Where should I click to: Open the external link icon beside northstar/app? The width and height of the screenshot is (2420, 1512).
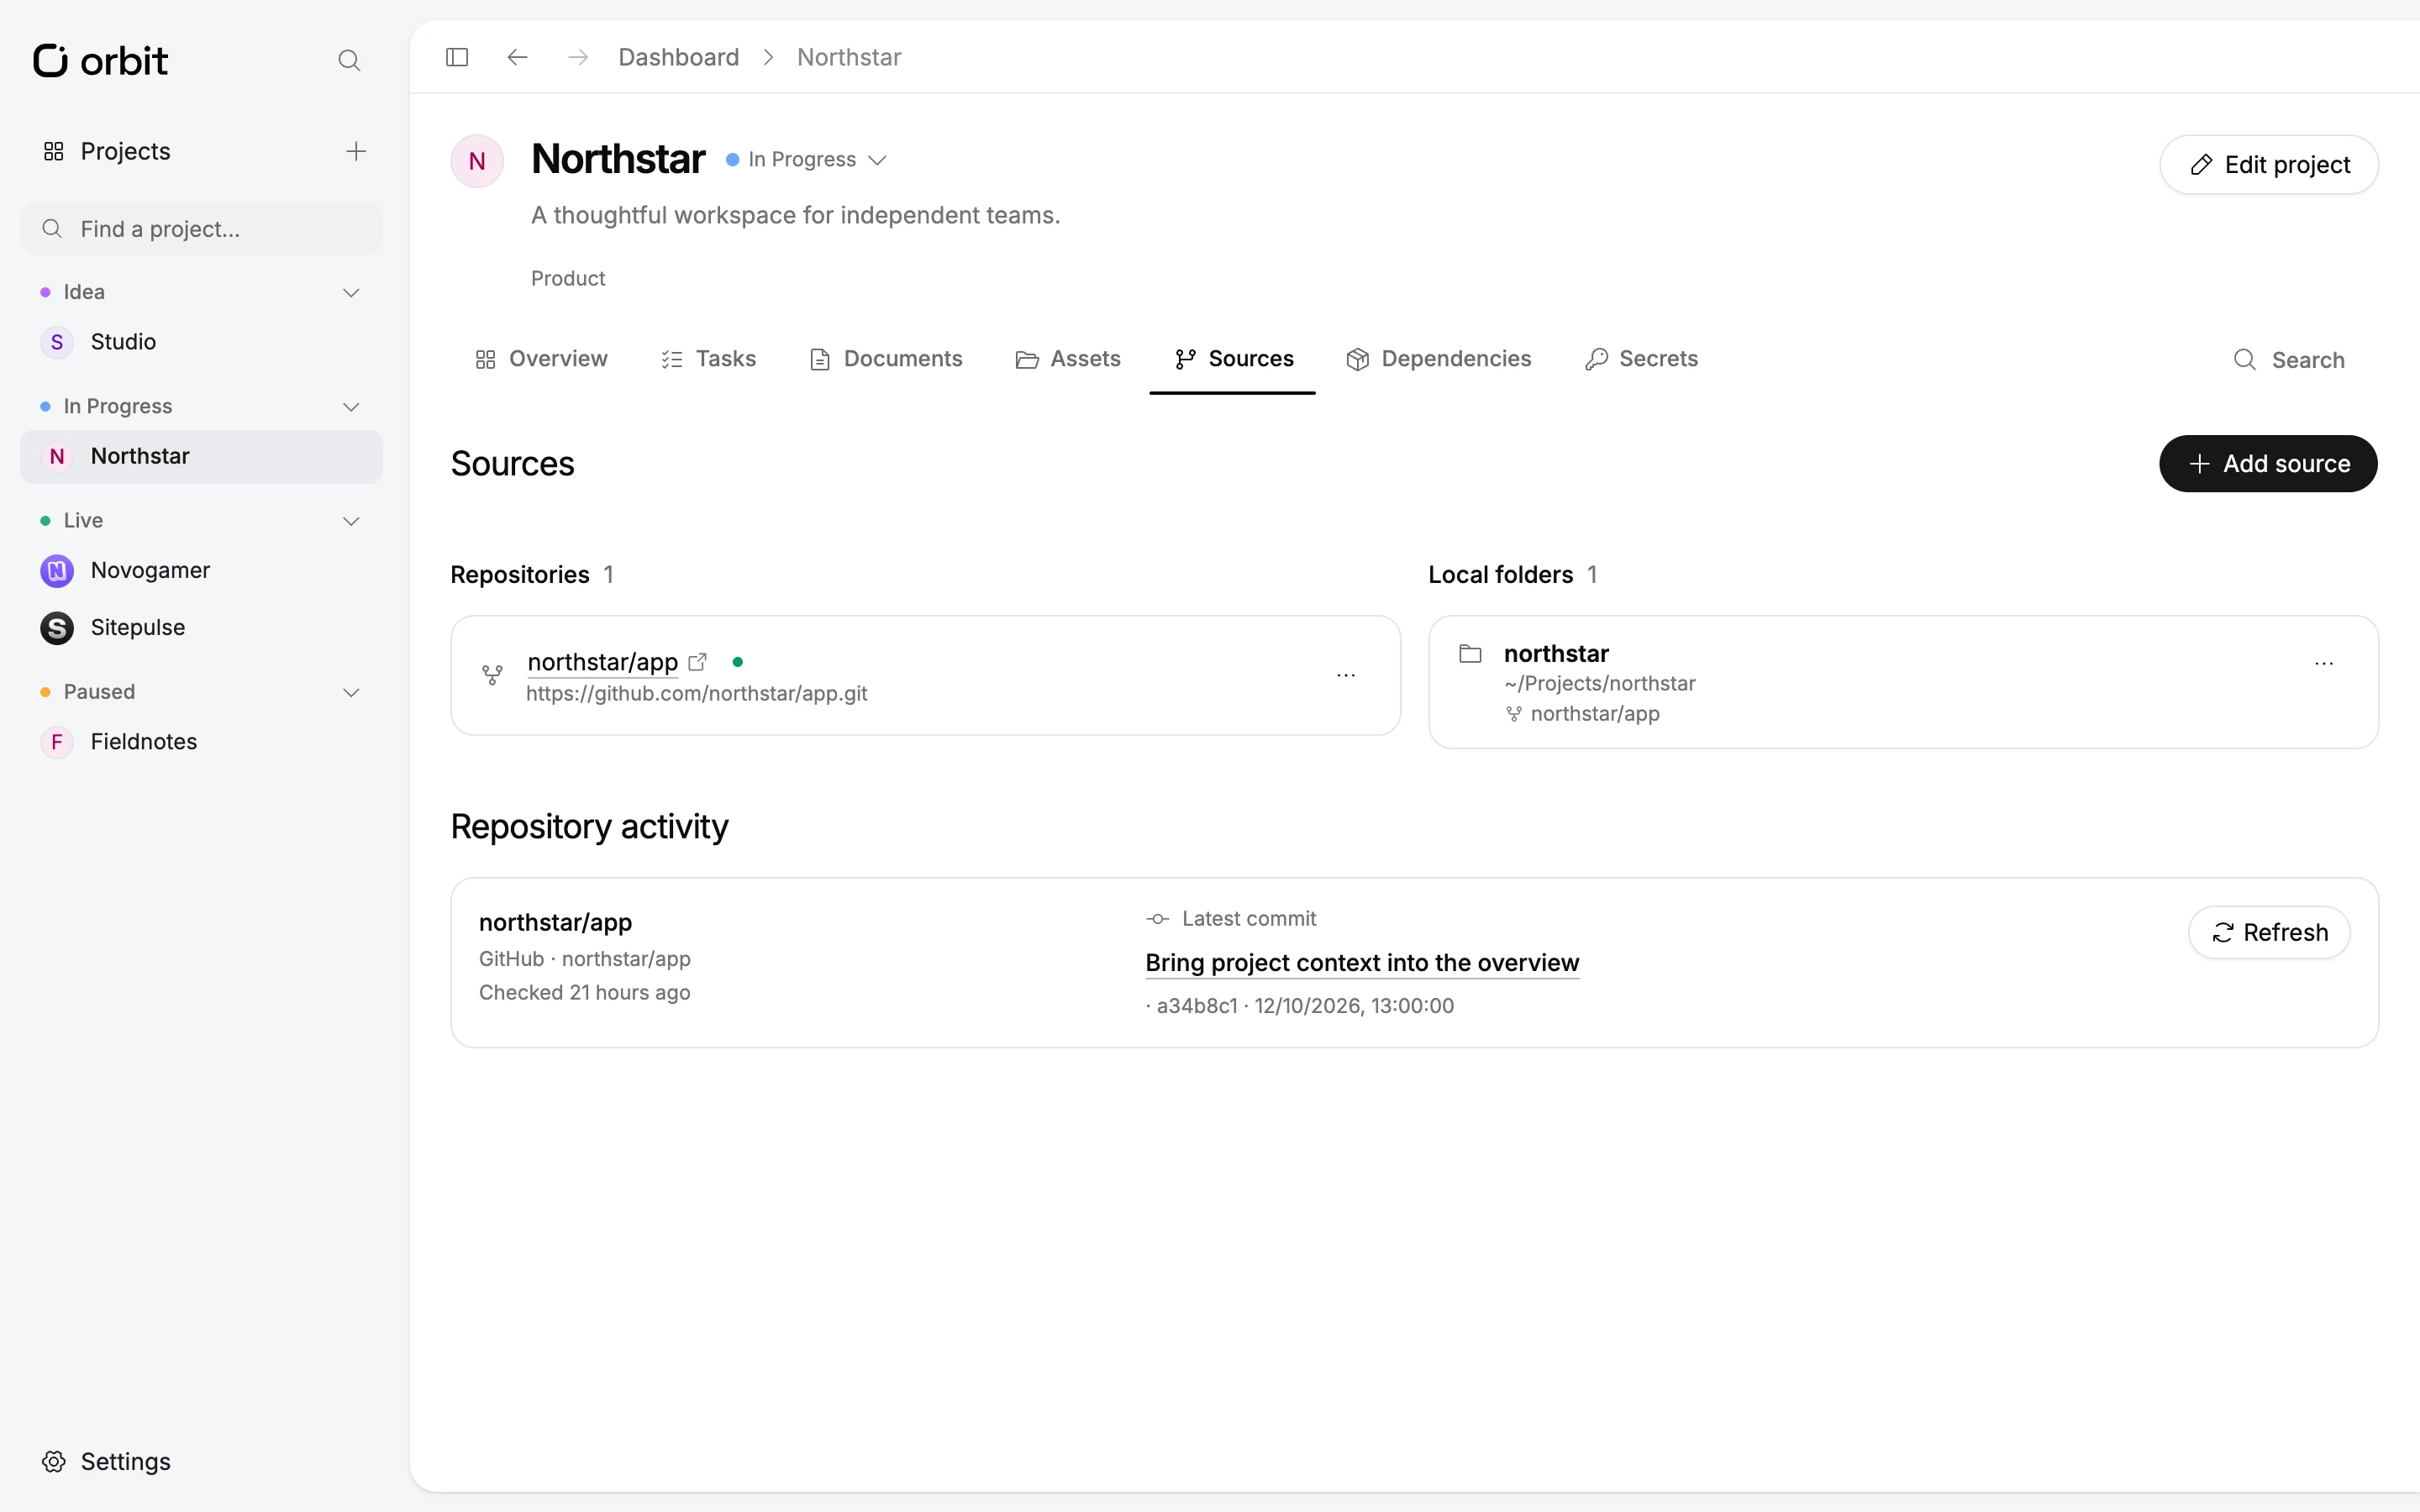point(698,662)
